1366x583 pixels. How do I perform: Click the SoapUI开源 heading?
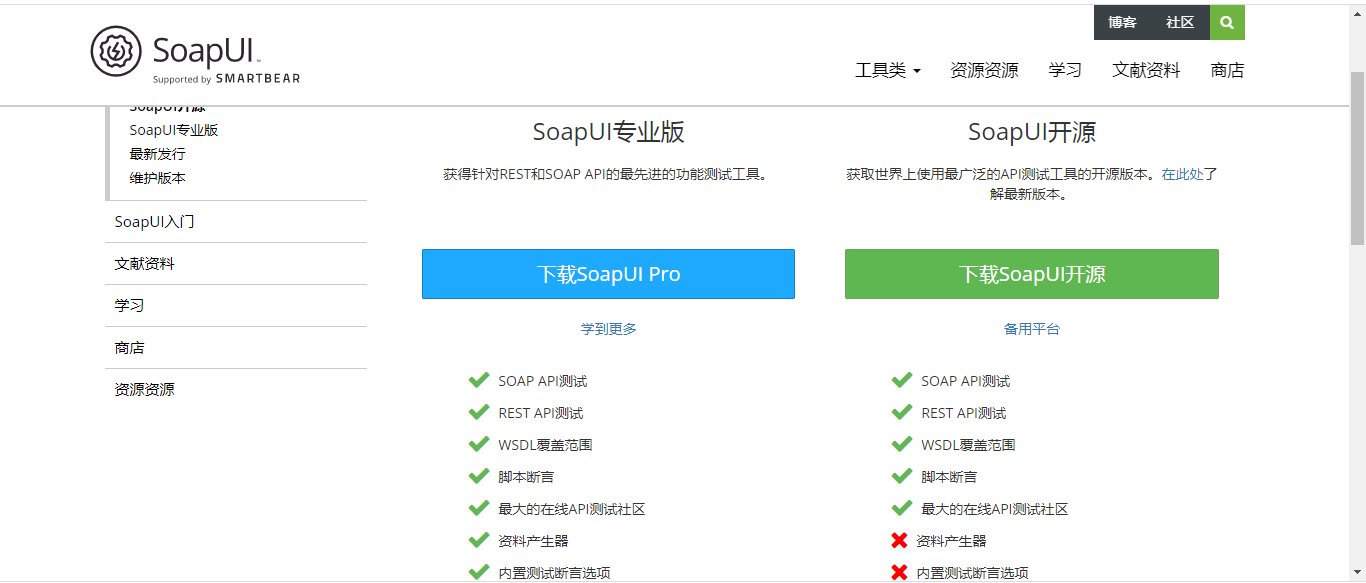1032,133
